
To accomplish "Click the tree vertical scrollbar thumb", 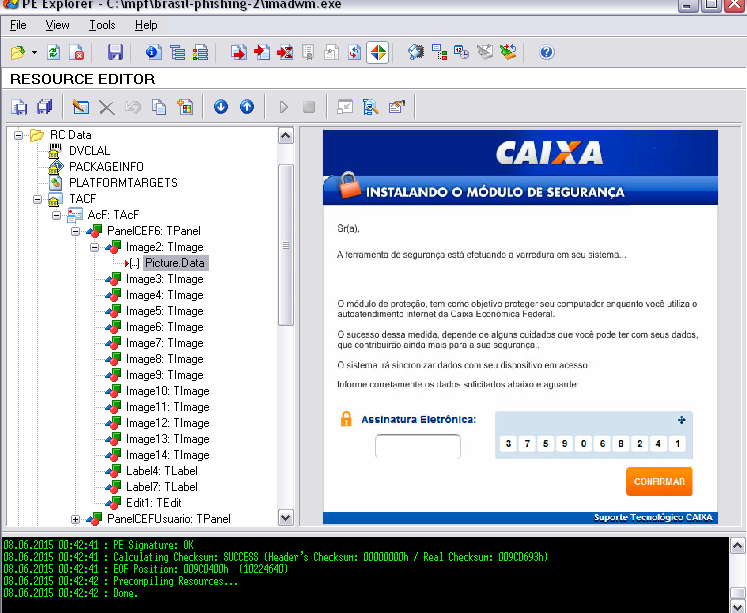I will [x=285, y=245].
